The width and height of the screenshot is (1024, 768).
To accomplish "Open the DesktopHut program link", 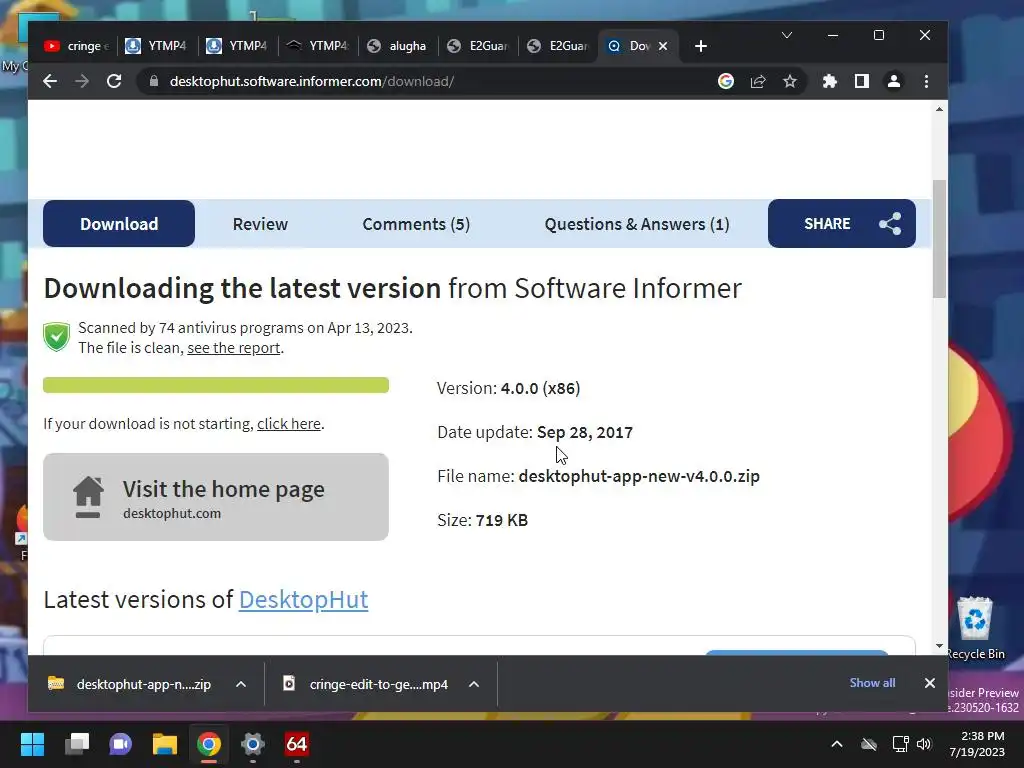I will coord(304,600).
